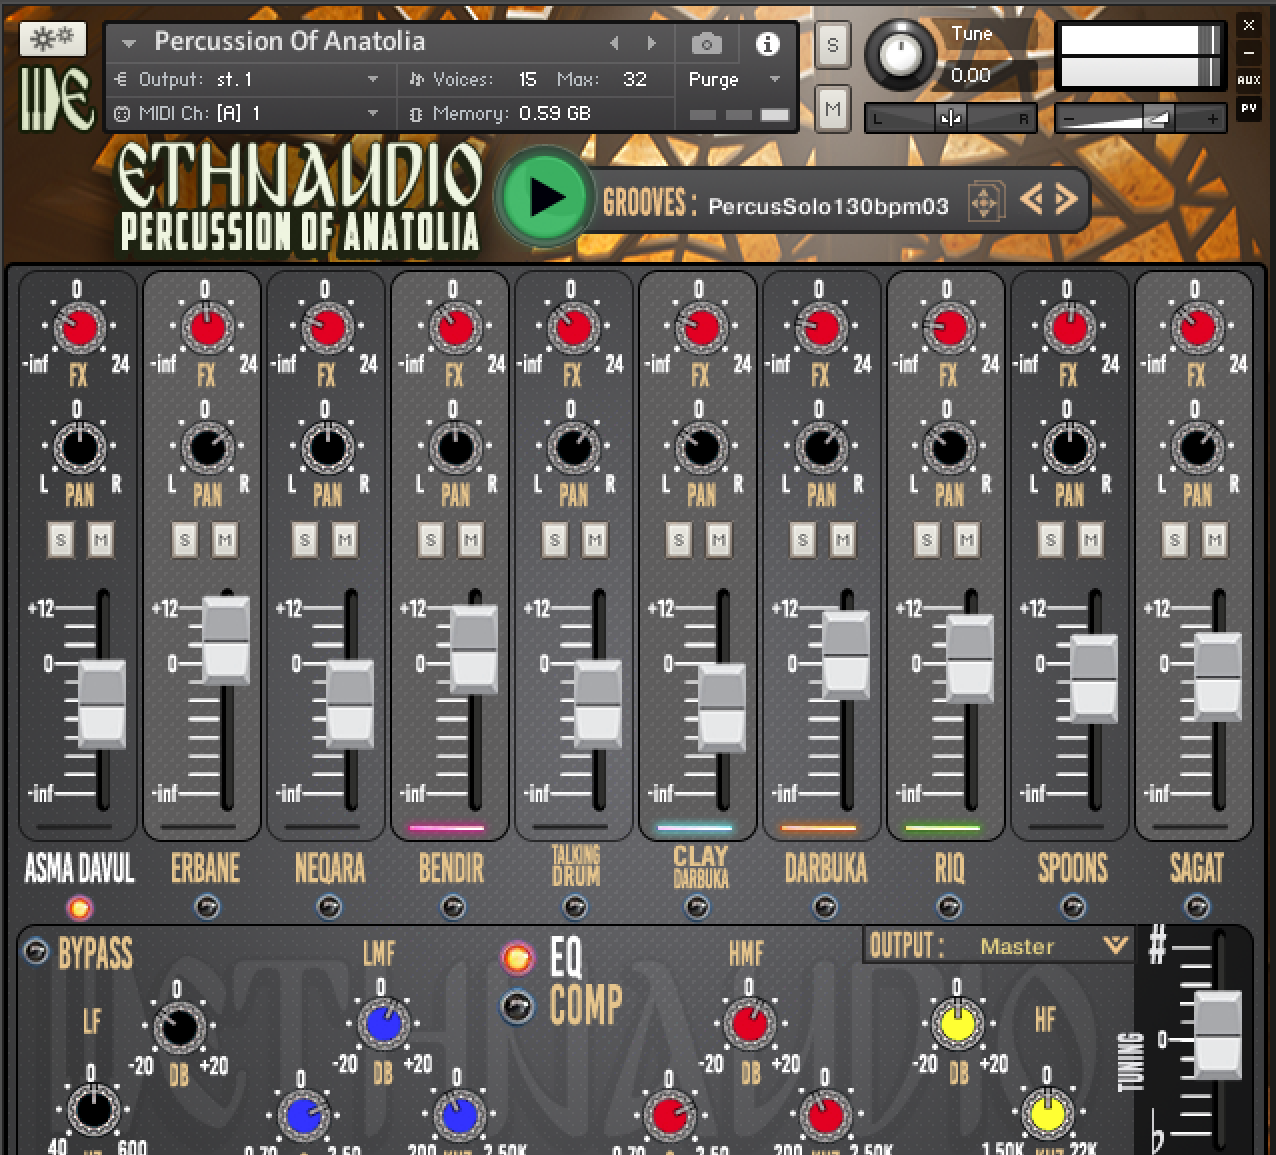The width and height of the screenshot is (1276, 1155).
Task: Select the Neqara instrument radio button
Action: pos(329,907)
